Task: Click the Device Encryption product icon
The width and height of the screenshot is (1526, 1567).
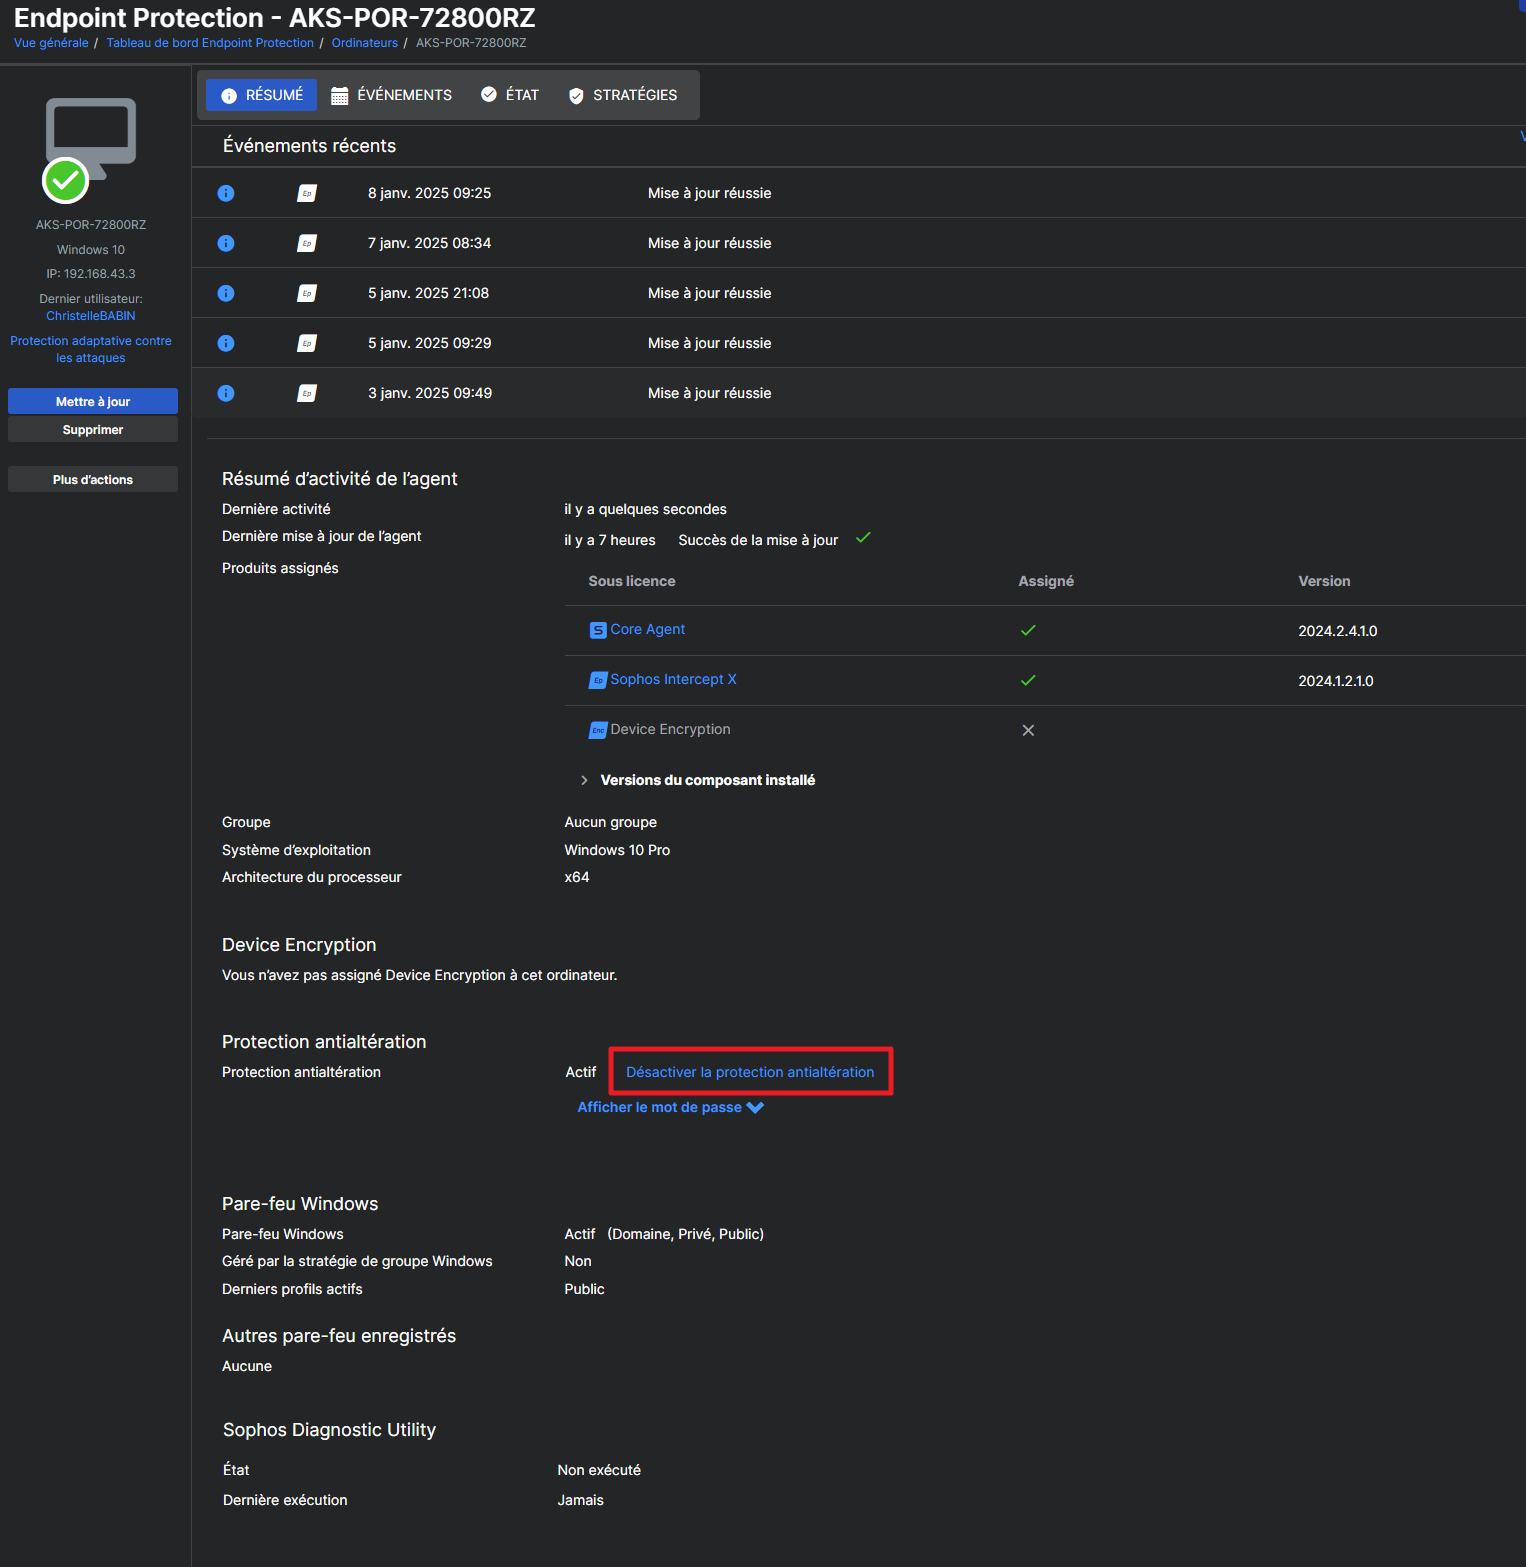Action: click(x=598, y=730)
